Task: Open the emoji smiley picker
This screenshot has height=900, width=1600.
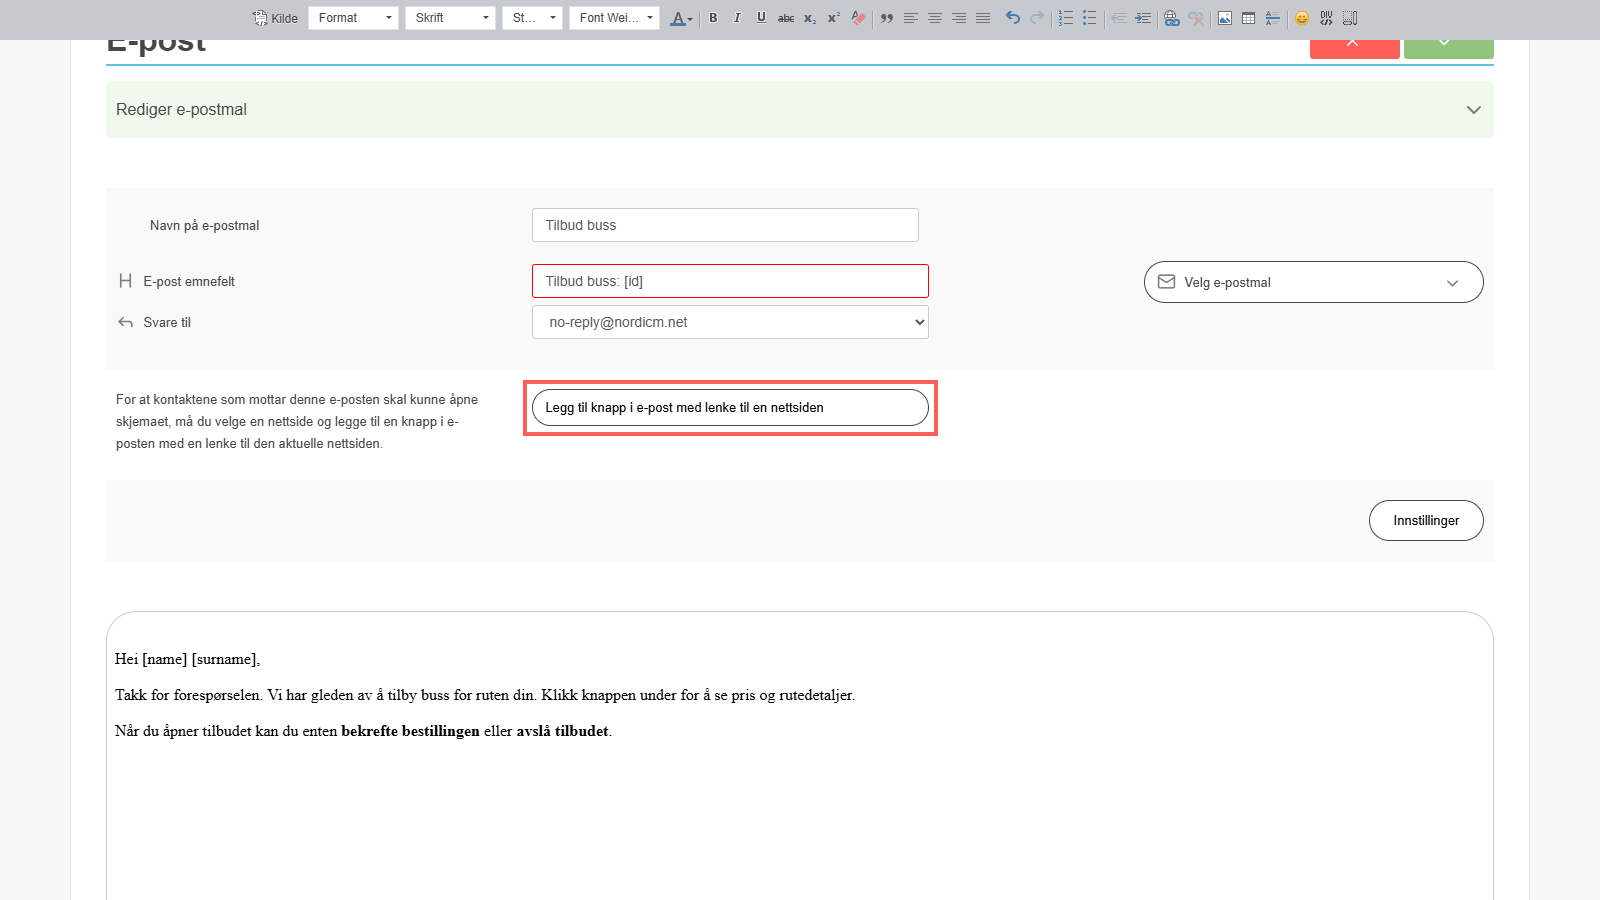Action: point(1302,18)
